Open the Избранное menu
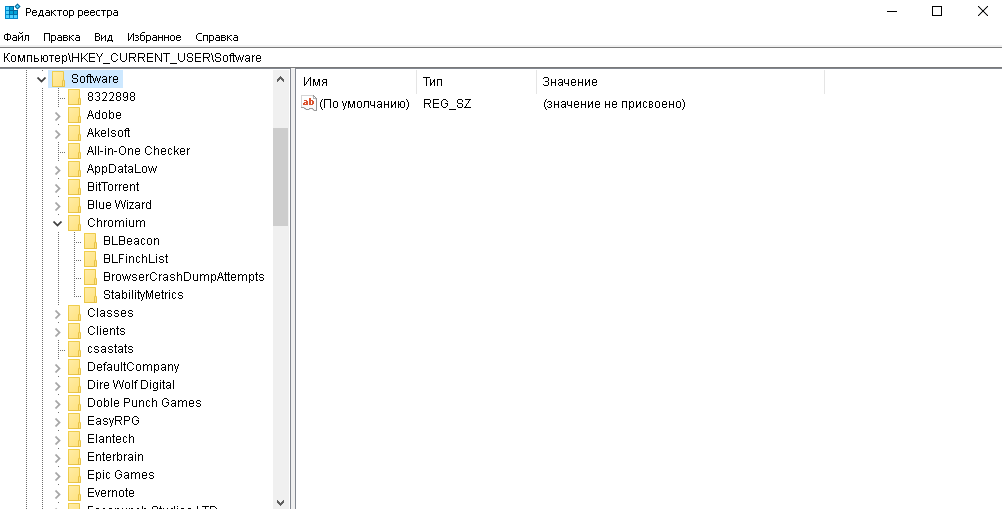The image size is (1002, 509). (x=154, y=37)
